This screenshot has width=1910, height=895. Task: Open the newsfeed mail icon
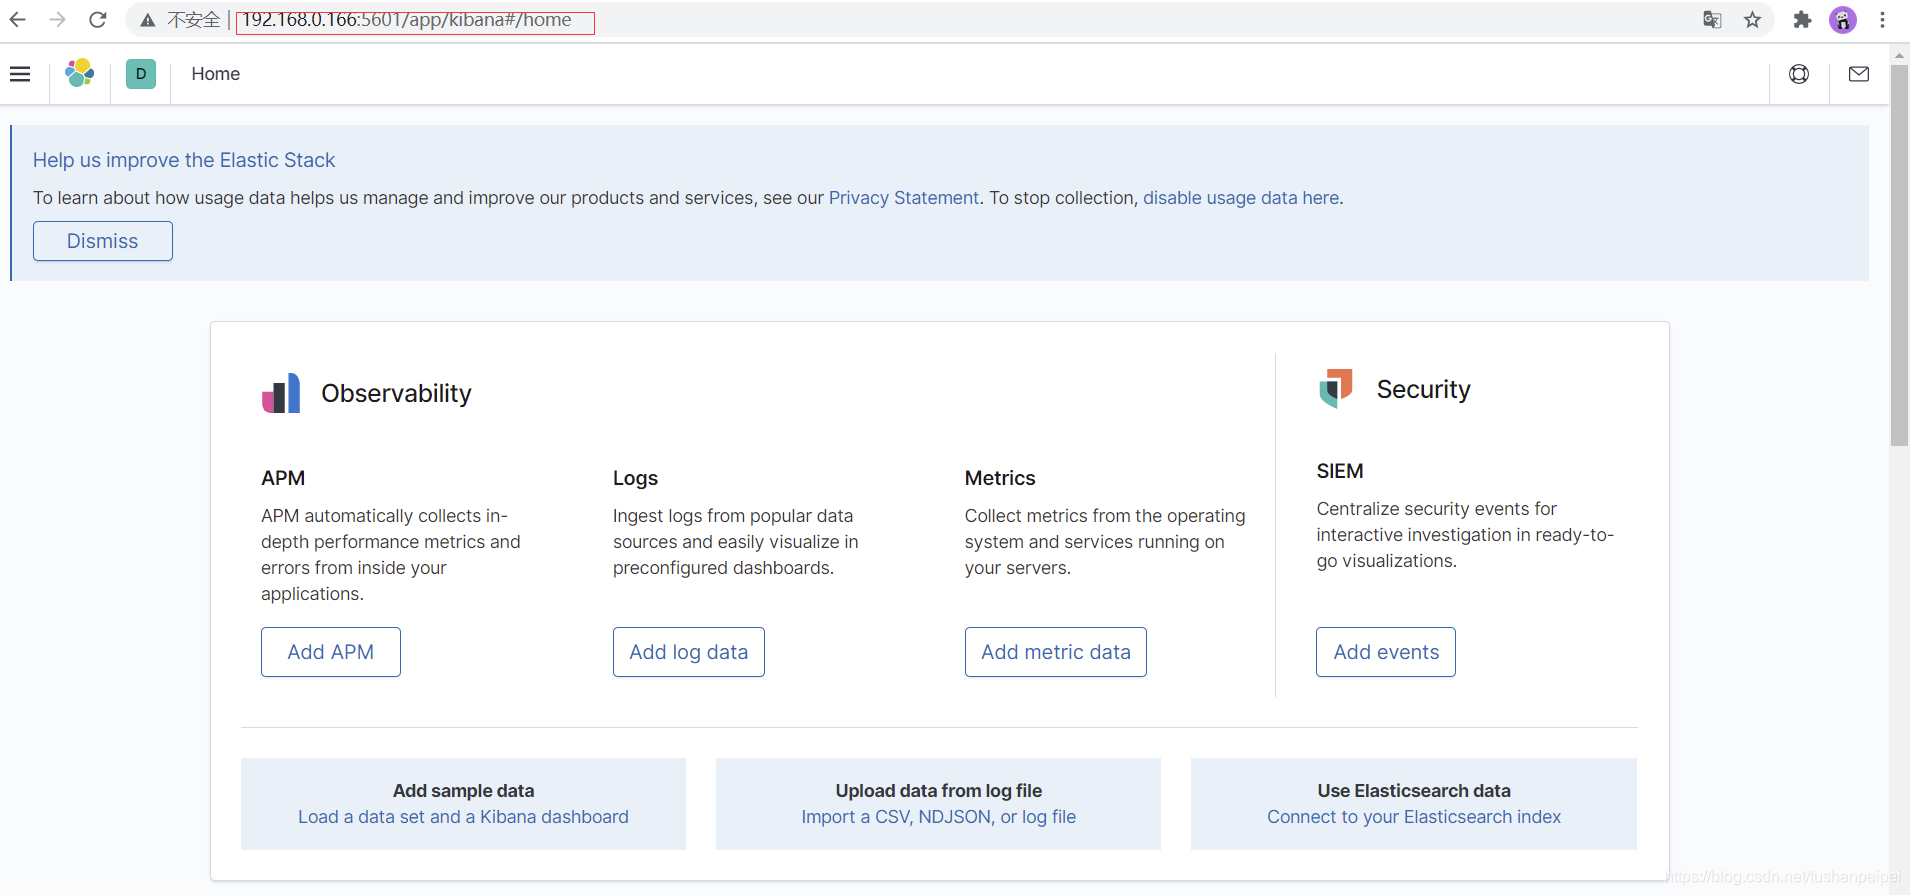1859,74
